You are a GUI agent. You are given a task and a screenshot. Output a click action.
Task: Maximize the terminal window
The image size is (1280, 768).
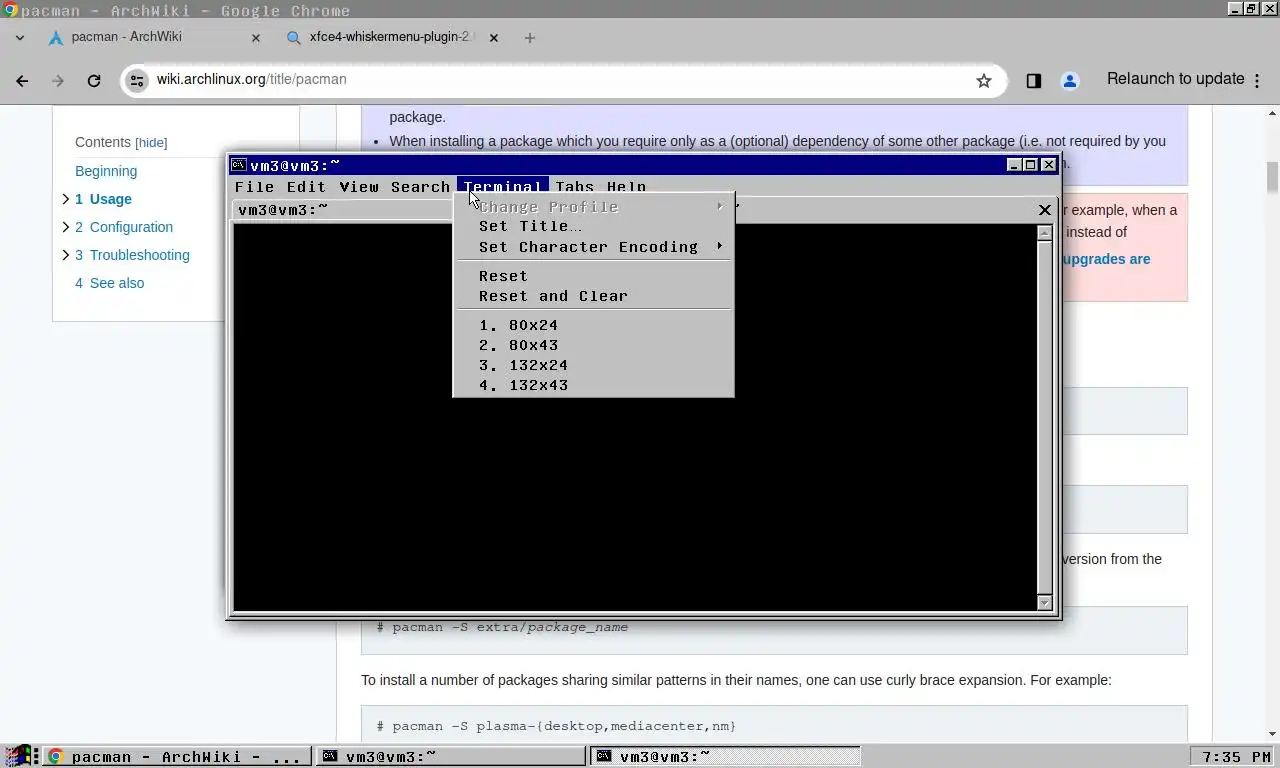pyautogui.click(x=1031, y=165)
